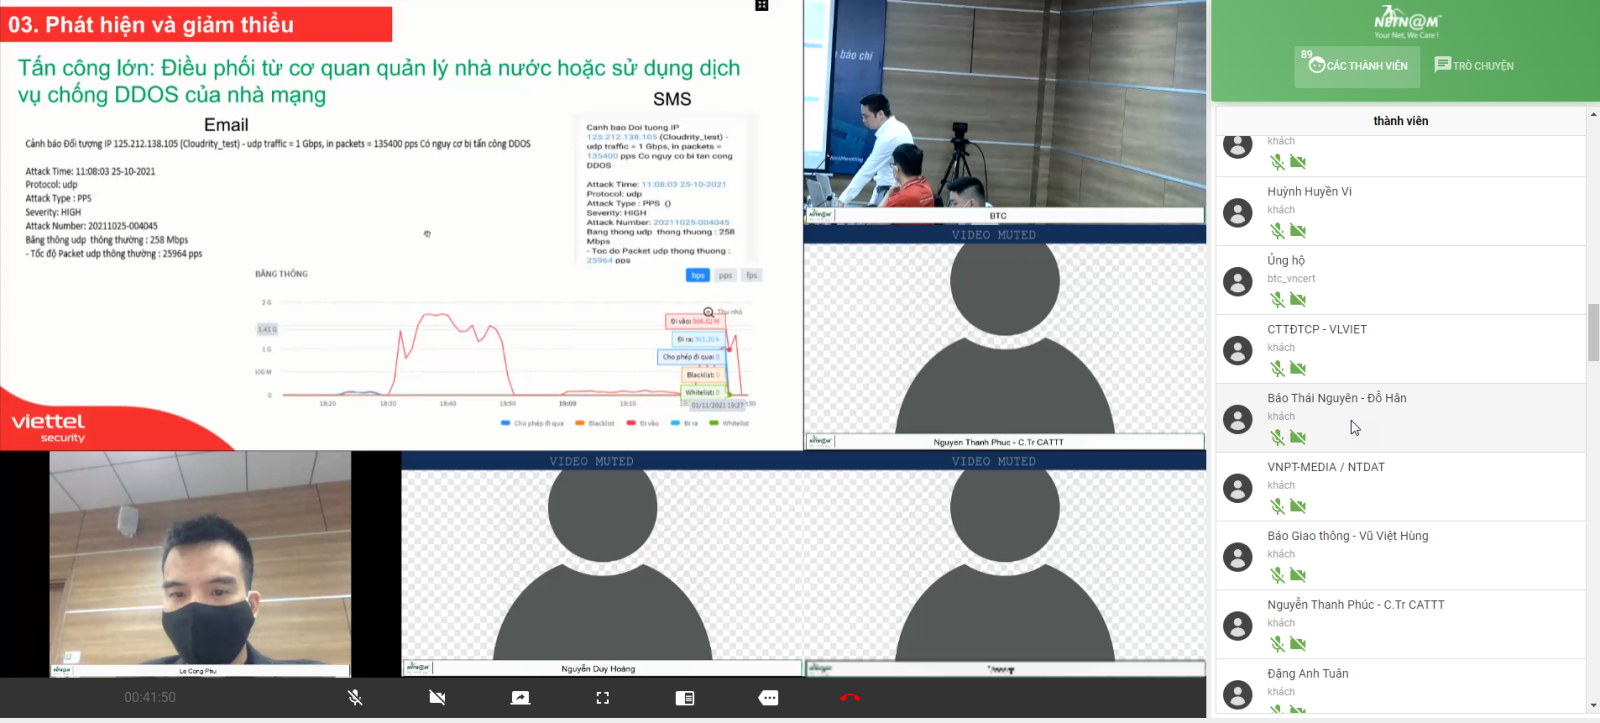The image size is (1600, 723).
Task: Select the BTC video tile
Action: pos(1005,111)
